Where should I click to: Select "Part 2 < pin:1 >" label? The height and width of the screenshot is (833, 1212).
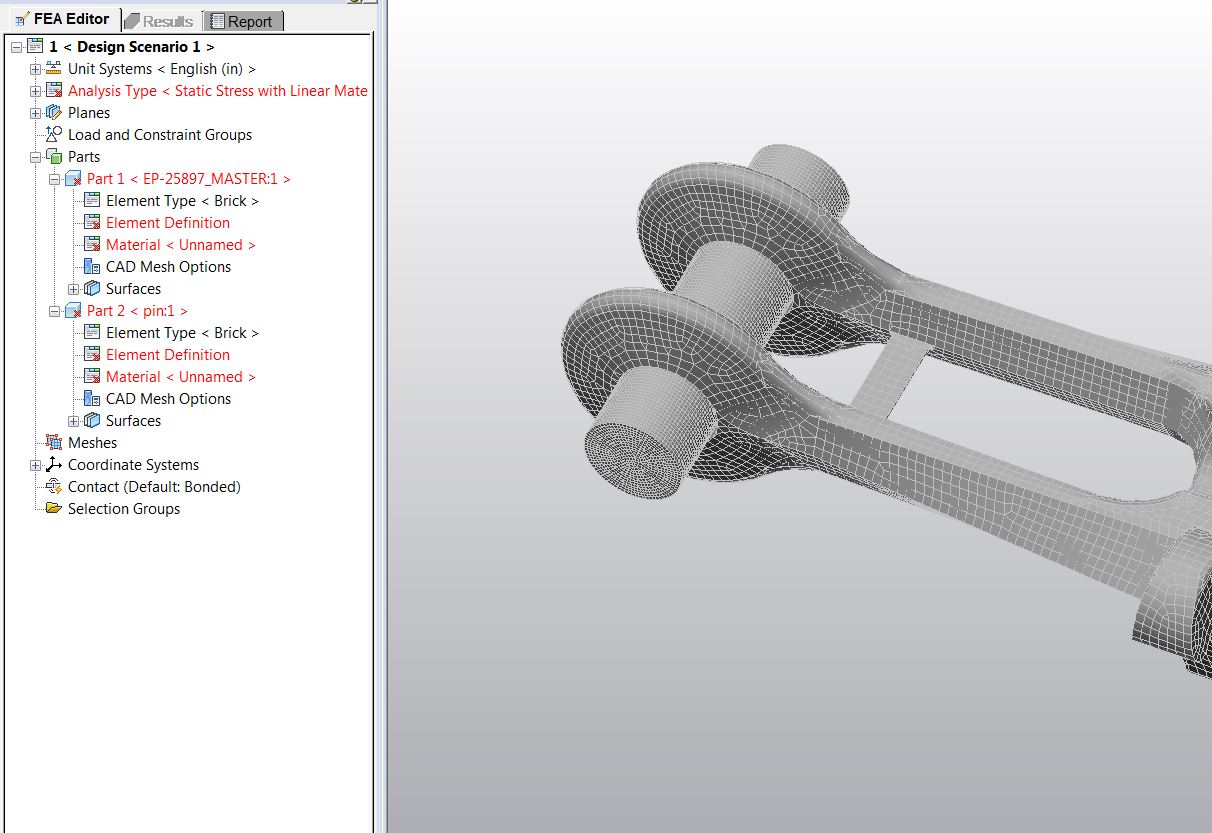(137, 311)
